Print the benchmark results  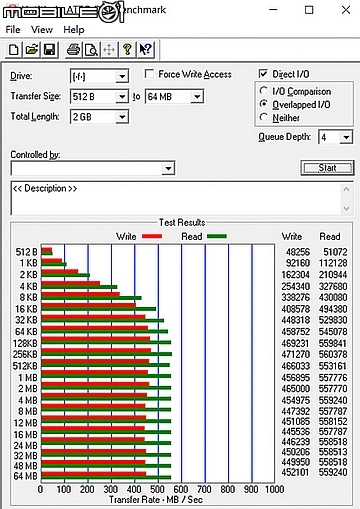click(73, 50)
